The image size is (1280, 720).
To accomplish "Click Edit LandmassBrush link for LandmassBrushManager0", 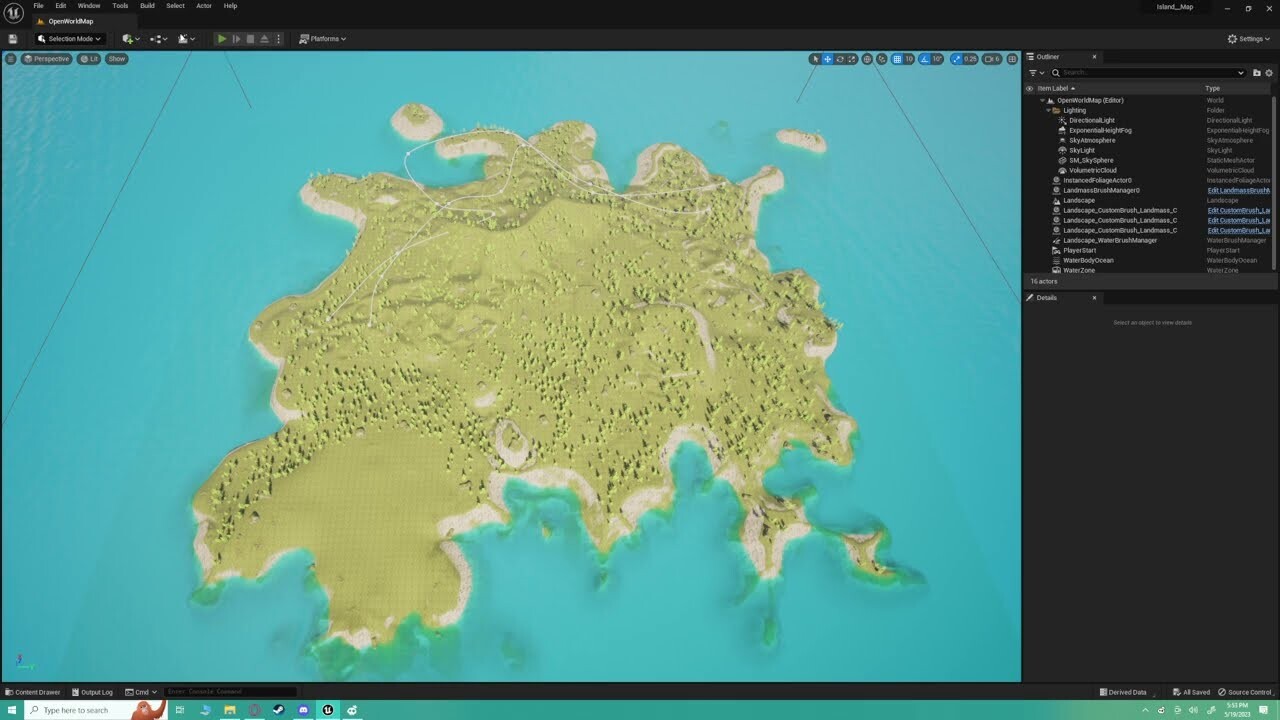I will (x=1239, y=190).
